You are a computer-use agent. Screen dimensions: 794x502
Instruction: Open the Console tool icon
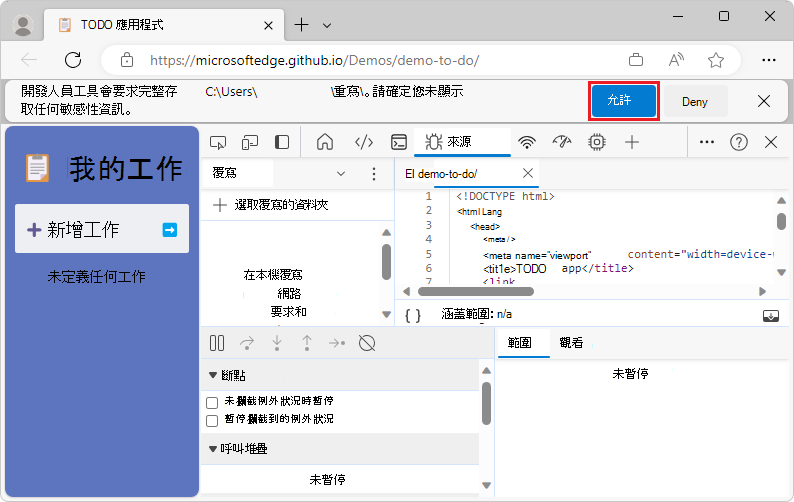[x=399, y=142]
